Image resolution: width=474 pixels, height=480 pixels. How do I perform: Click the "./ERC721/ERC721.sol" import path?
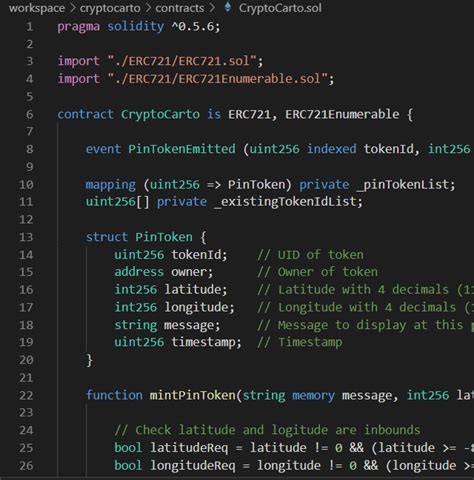tap(182, 61)
